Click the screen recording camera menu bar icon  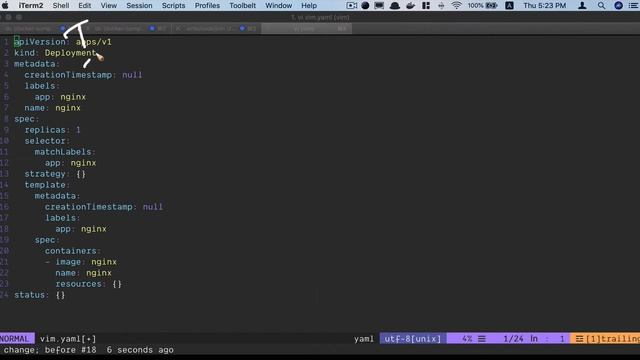(x=351, y=5)
